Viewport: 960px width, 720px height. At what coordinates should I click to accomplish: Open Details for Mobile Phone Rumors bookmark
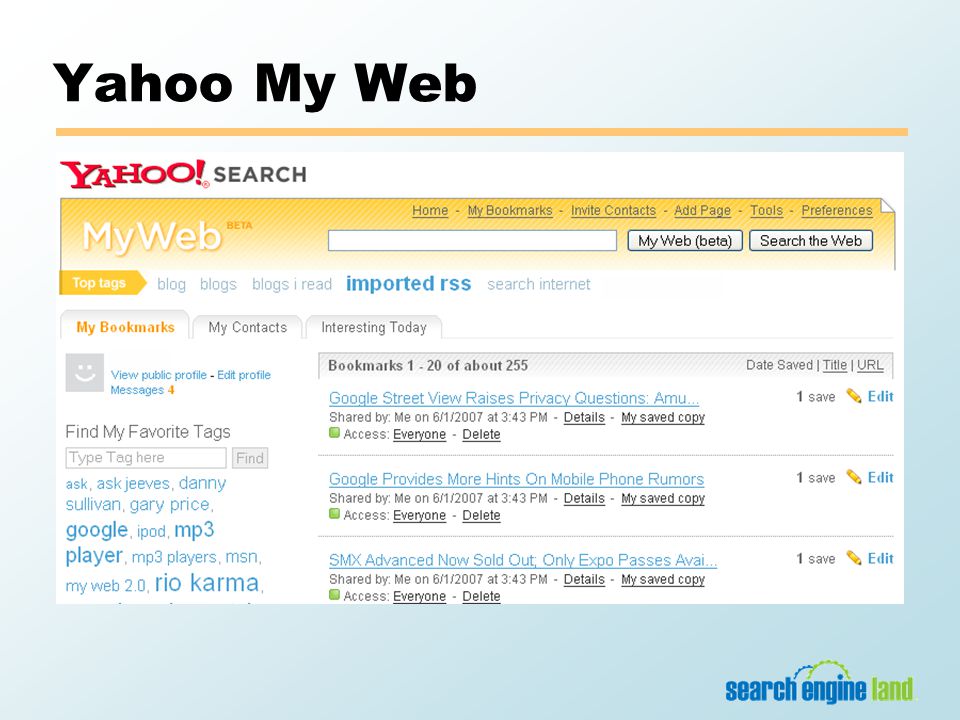click(x=584, y=498)
